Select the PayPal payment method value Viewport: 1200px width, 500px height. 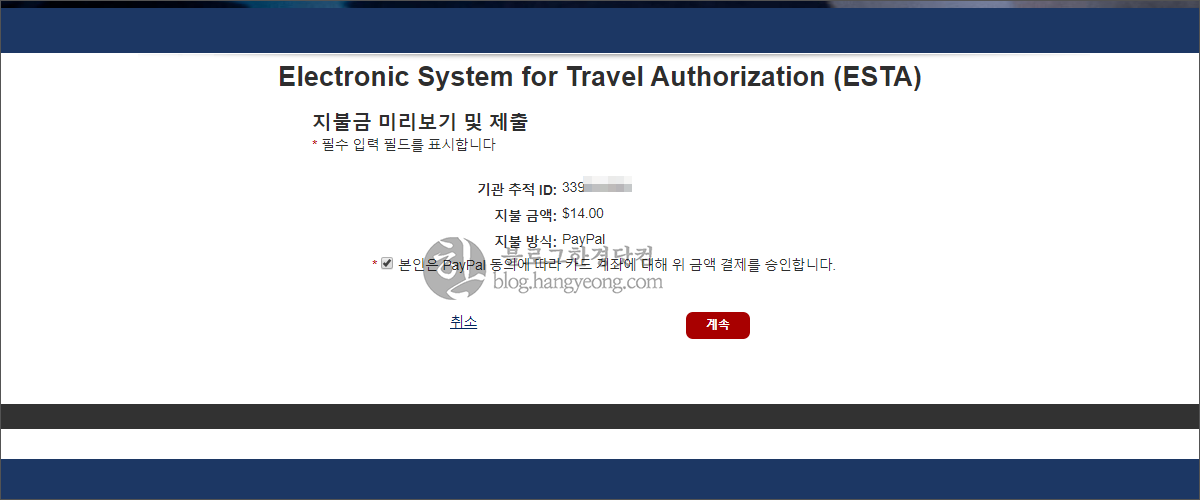click(x=583, y=239)
